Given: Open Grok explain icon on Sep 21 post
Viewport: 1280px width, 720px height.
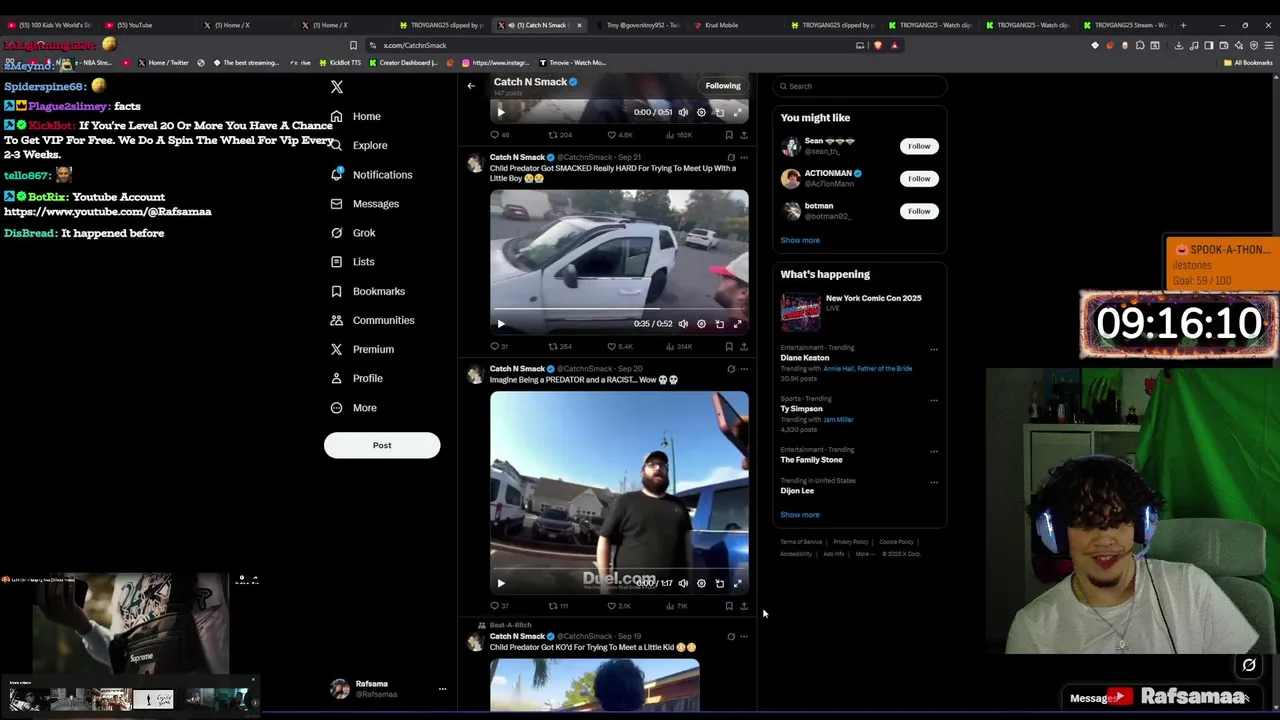Looking at the screenshot, I should 731,157.
